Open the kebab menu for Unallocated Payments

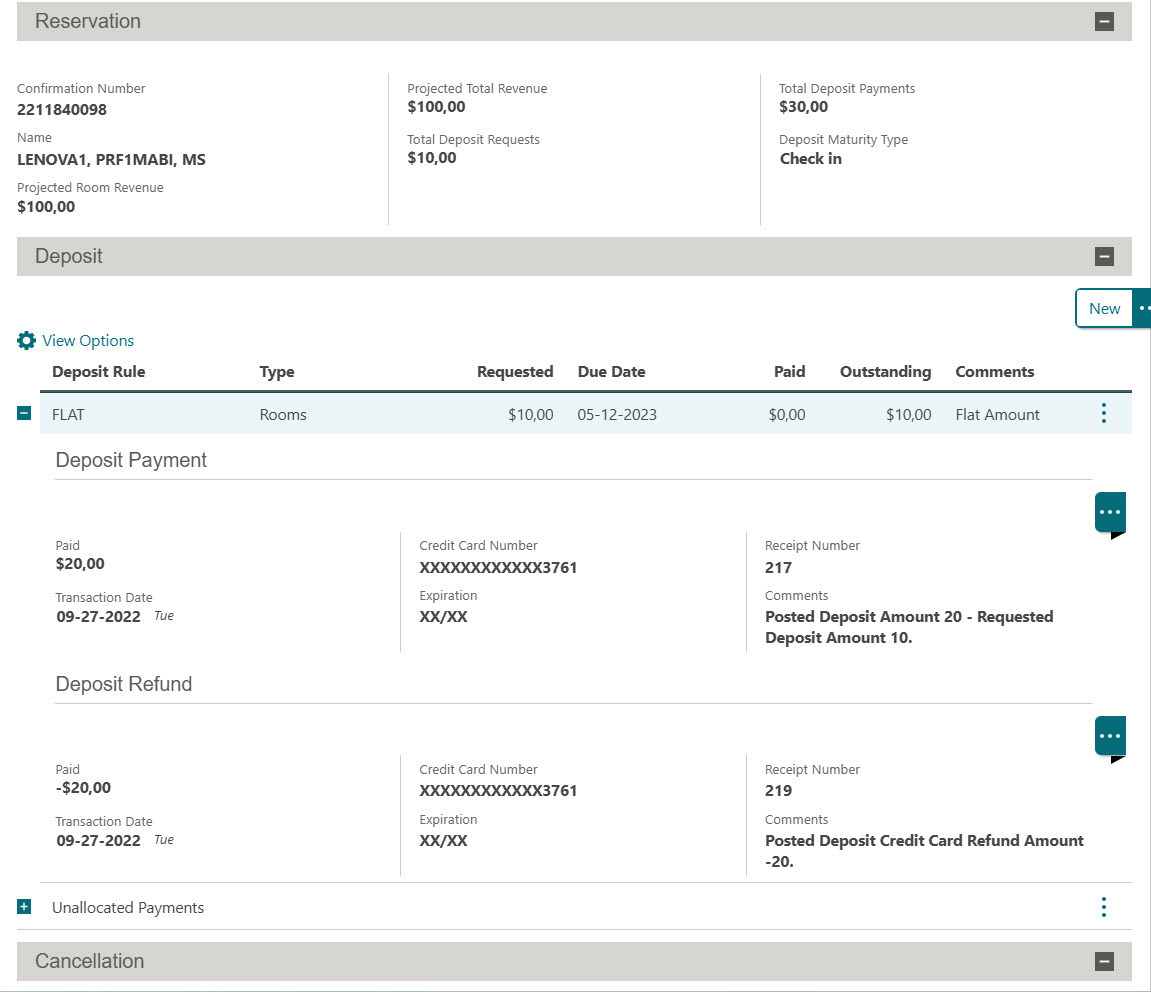(x=1103, y=907)
